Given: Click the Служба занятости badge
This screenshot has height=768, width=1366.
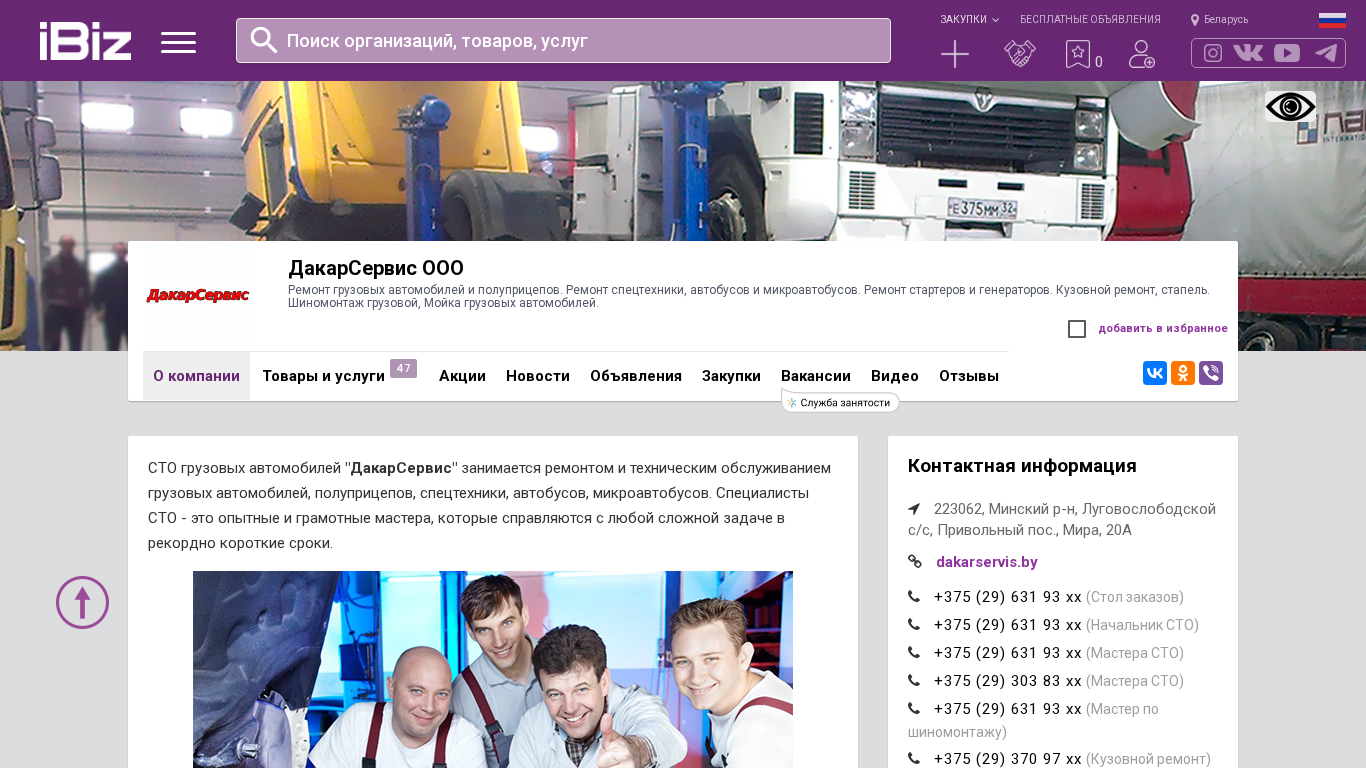Looking at the screenshot, I should (840, 402).
